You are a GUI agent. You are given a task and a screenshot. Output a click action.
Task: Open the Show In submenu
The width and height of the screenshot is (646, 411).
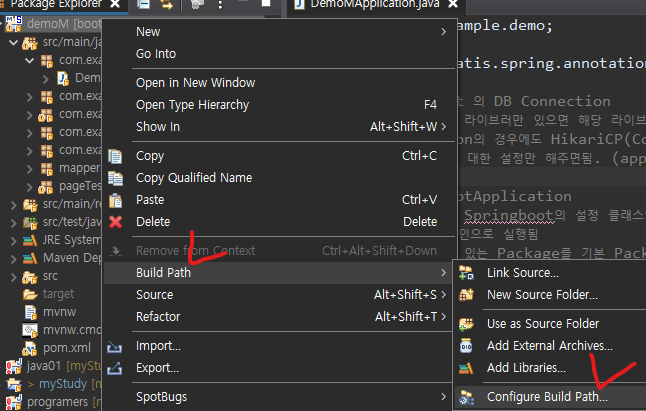click(279, 126)
